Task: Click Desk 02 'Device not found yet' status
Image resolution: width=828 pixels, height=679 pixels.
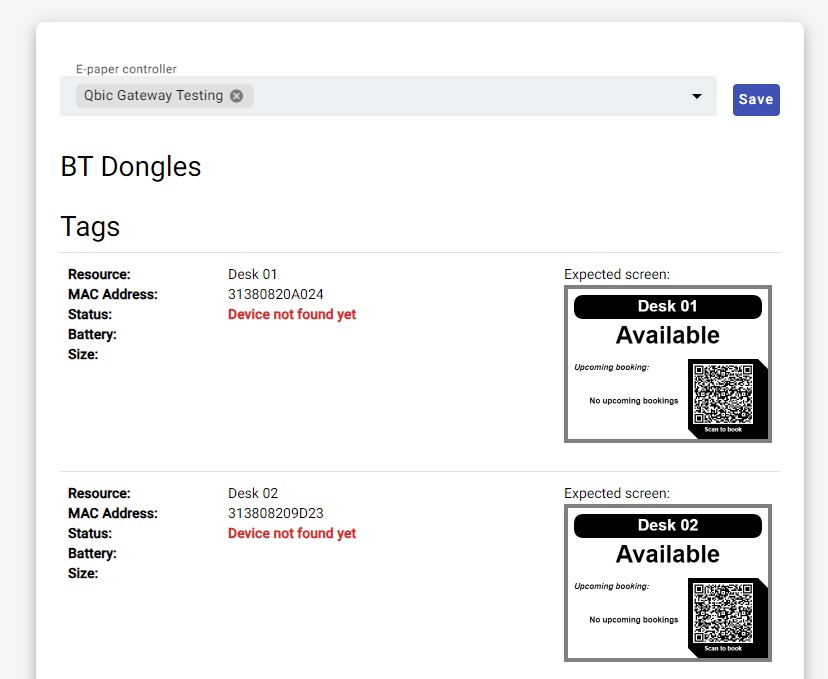Action: click(292, 533)
